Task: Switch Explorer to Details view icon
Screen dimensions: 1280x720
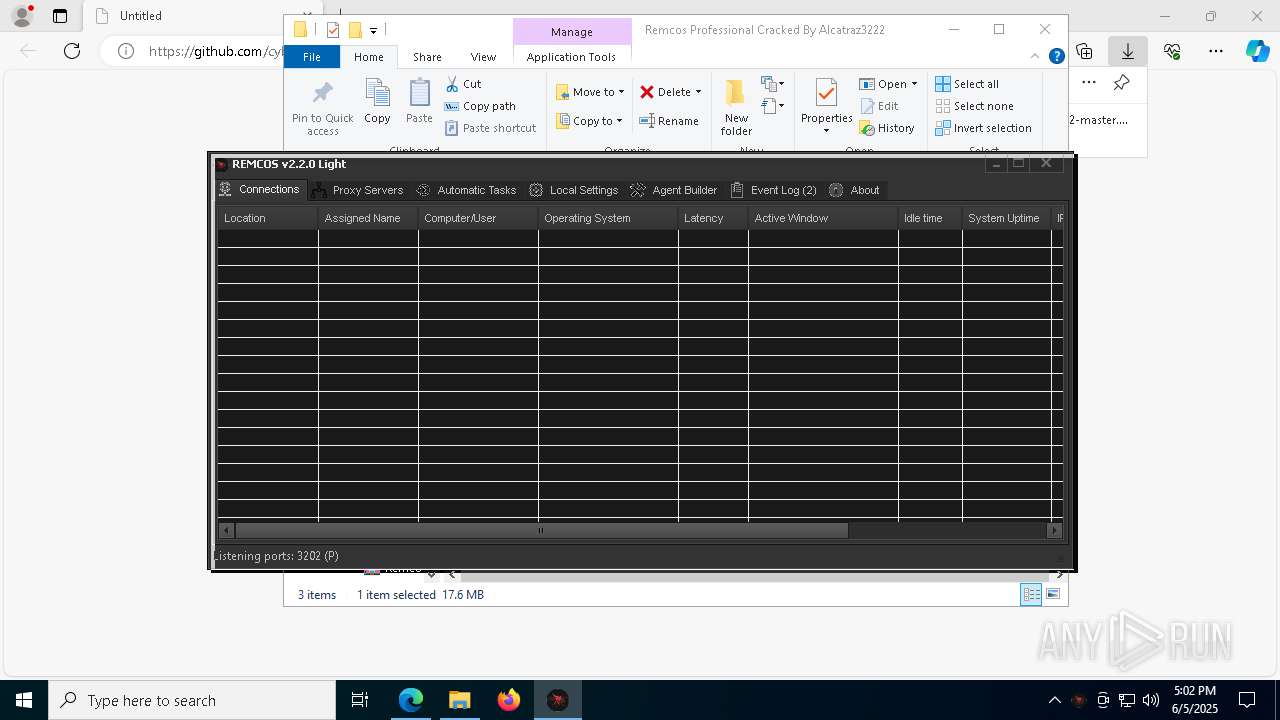Action: [x=1031, y=594]
